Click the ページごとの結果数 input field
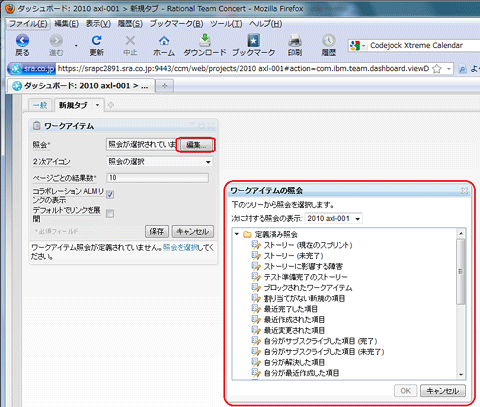 (157, 178)
